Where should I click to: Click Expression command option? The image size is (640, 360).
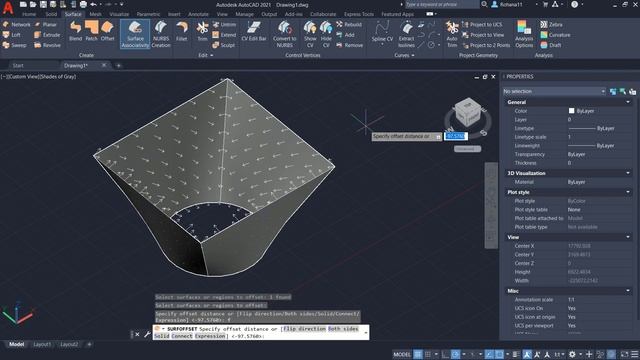(210, 336)
